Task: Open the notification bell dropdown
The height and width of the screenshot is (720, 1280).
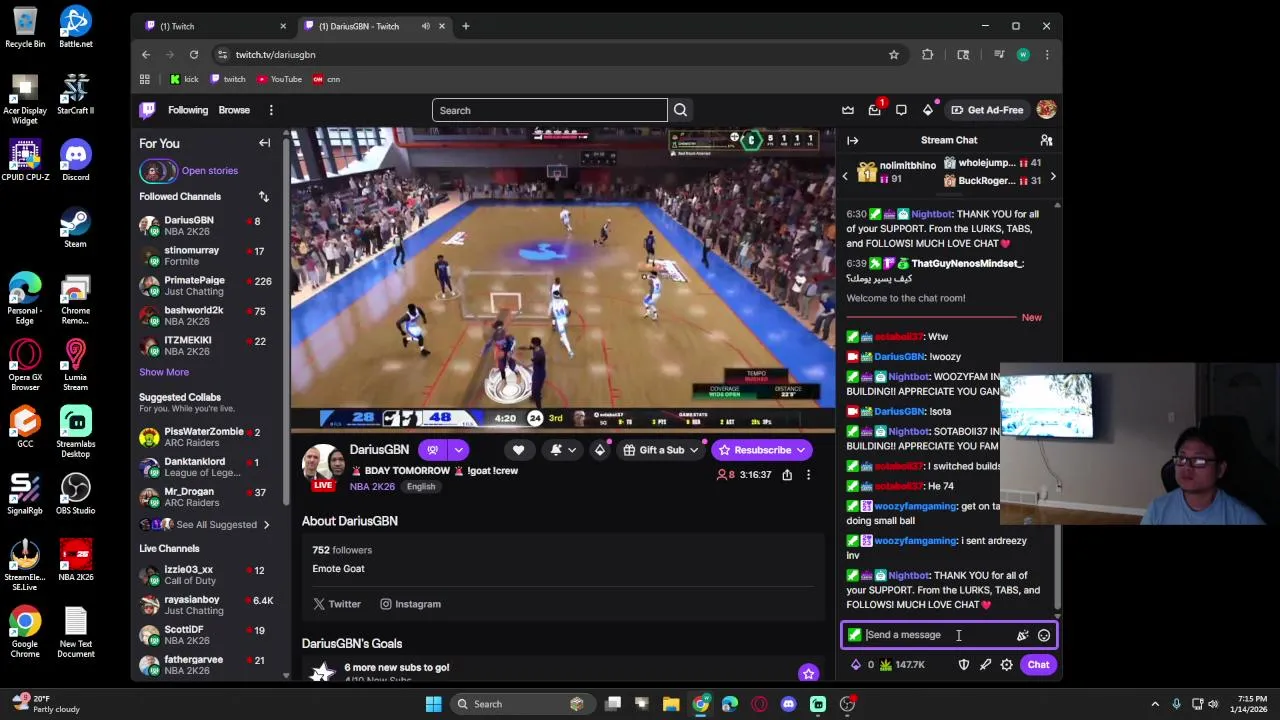Action: point(563,450)
